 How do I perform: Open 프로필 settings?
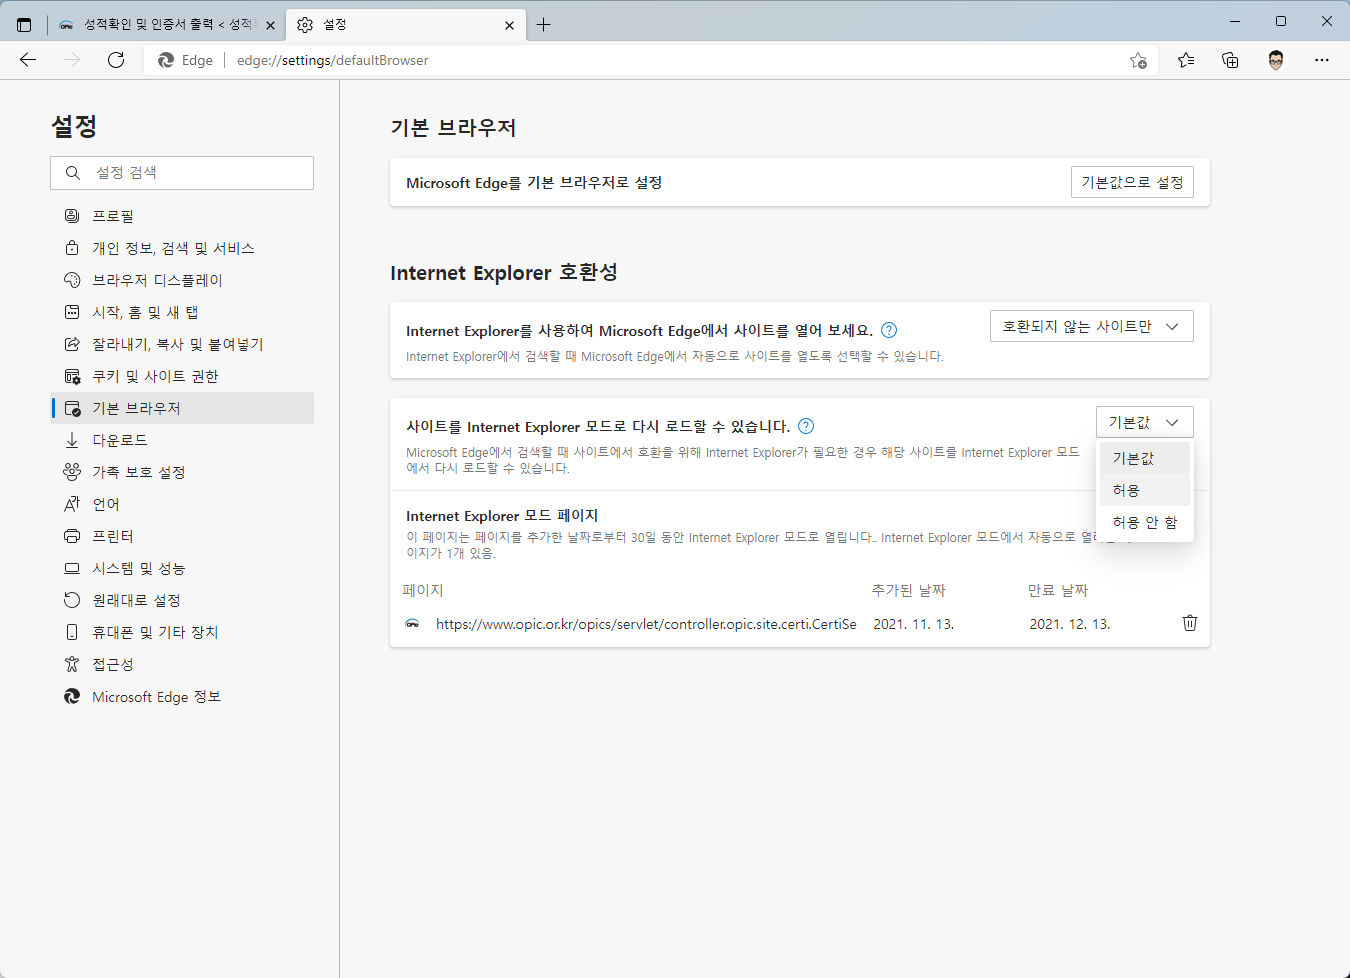(x=182, y=216)
